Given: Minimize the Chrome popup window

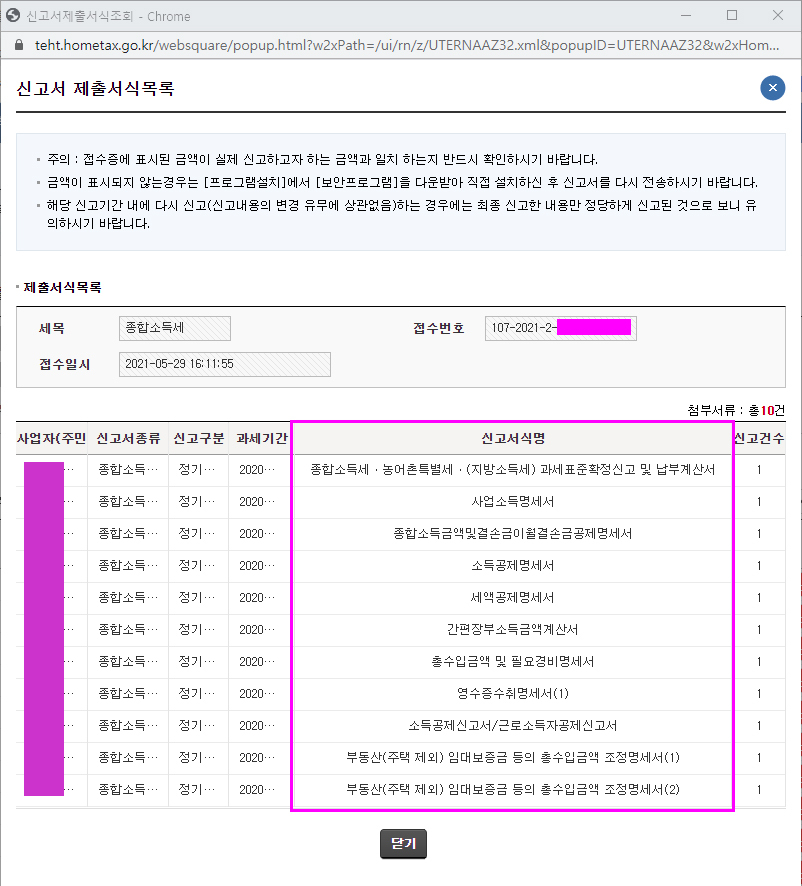Looking at the screenshot, I should pyautogui.click(x=686, y=16).
